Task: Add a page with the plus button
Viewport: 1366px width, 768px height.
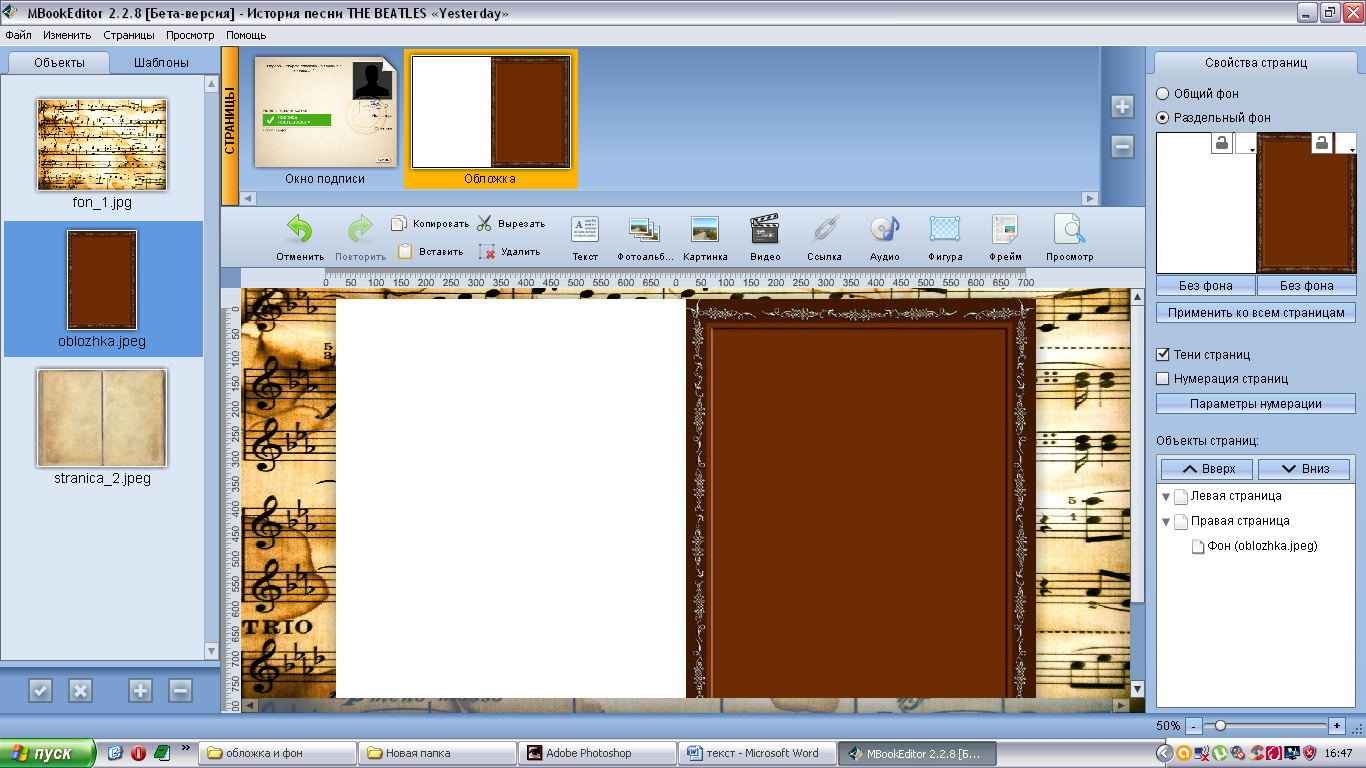Action: click(1122, 107)
